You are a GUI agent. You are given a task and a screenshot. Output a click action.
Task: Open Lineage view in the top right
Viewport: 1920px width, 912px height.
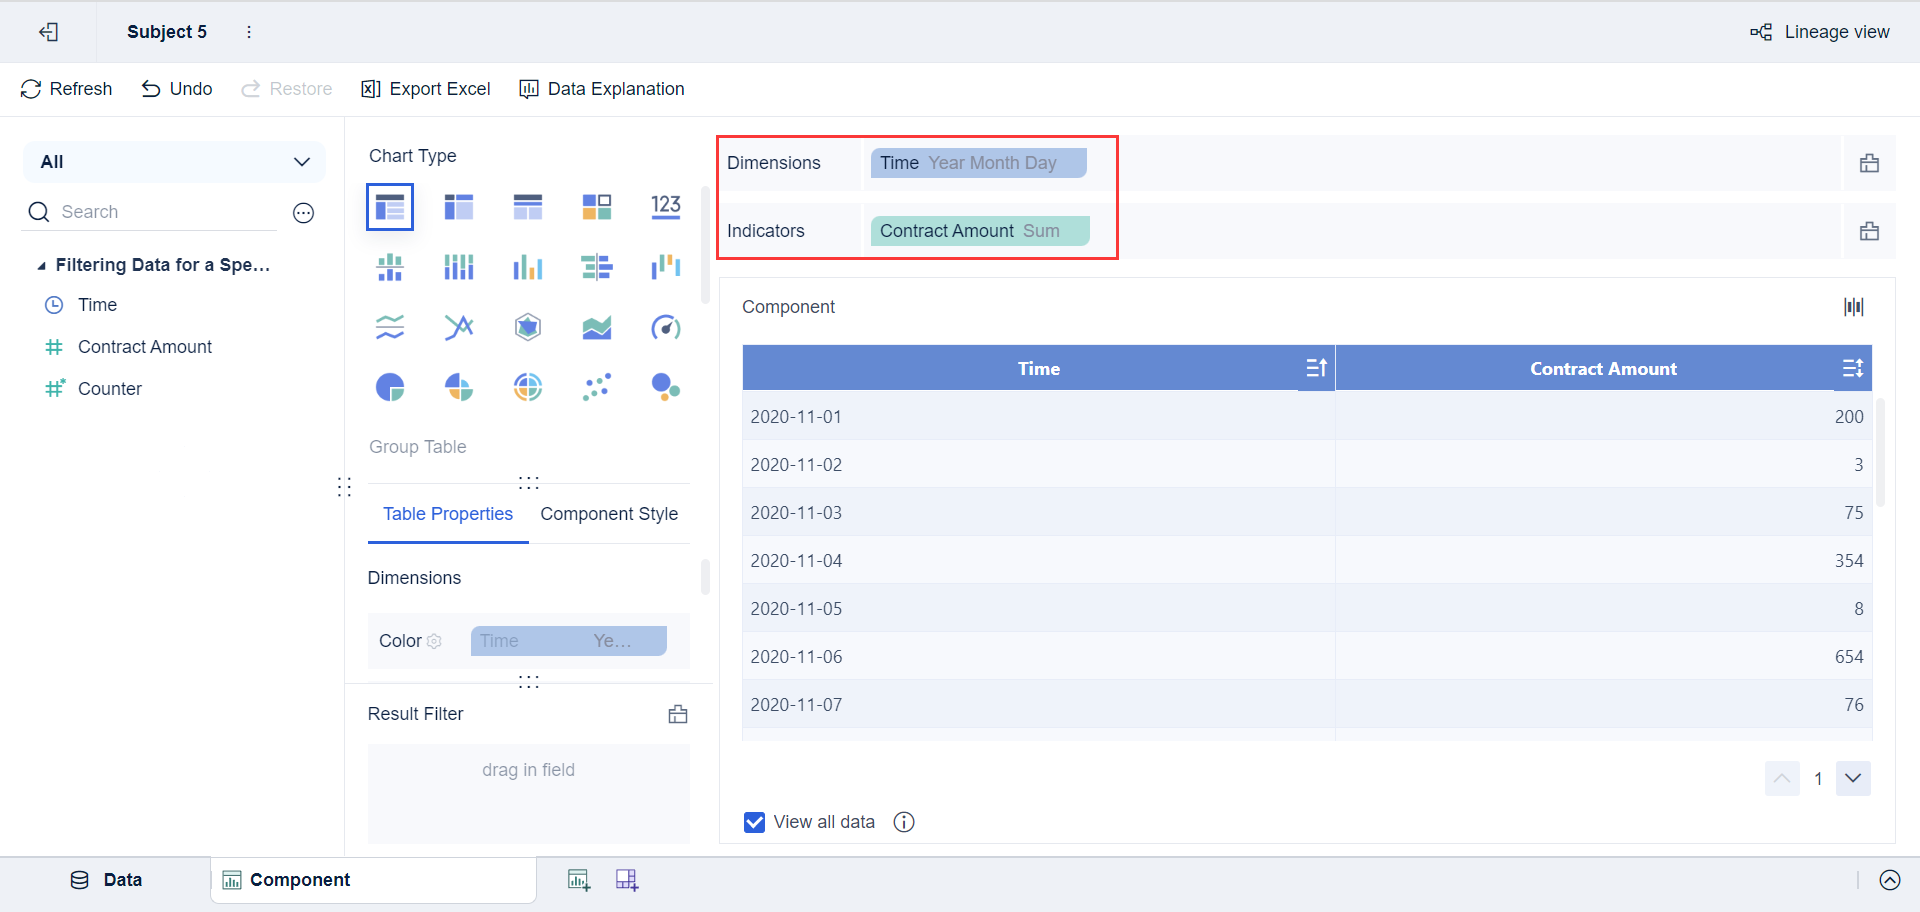tap(1820, 31)
